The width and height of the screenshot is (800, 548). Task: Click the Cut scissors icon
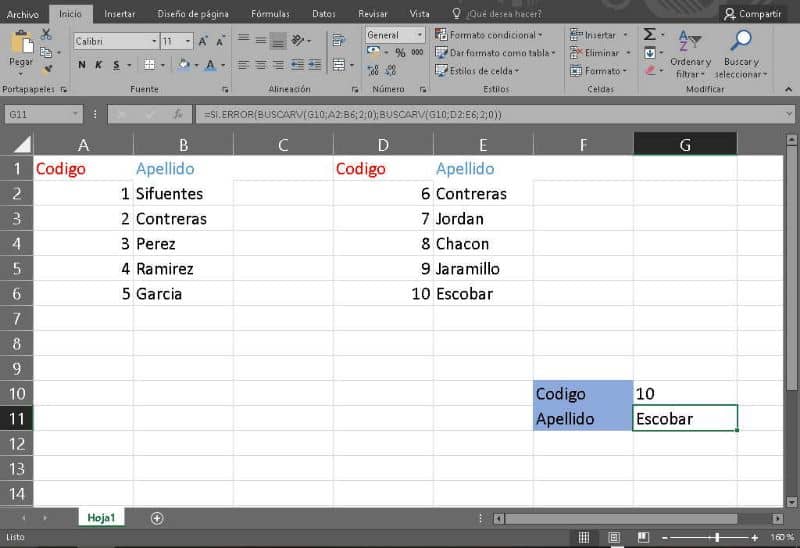click(46, 34)
